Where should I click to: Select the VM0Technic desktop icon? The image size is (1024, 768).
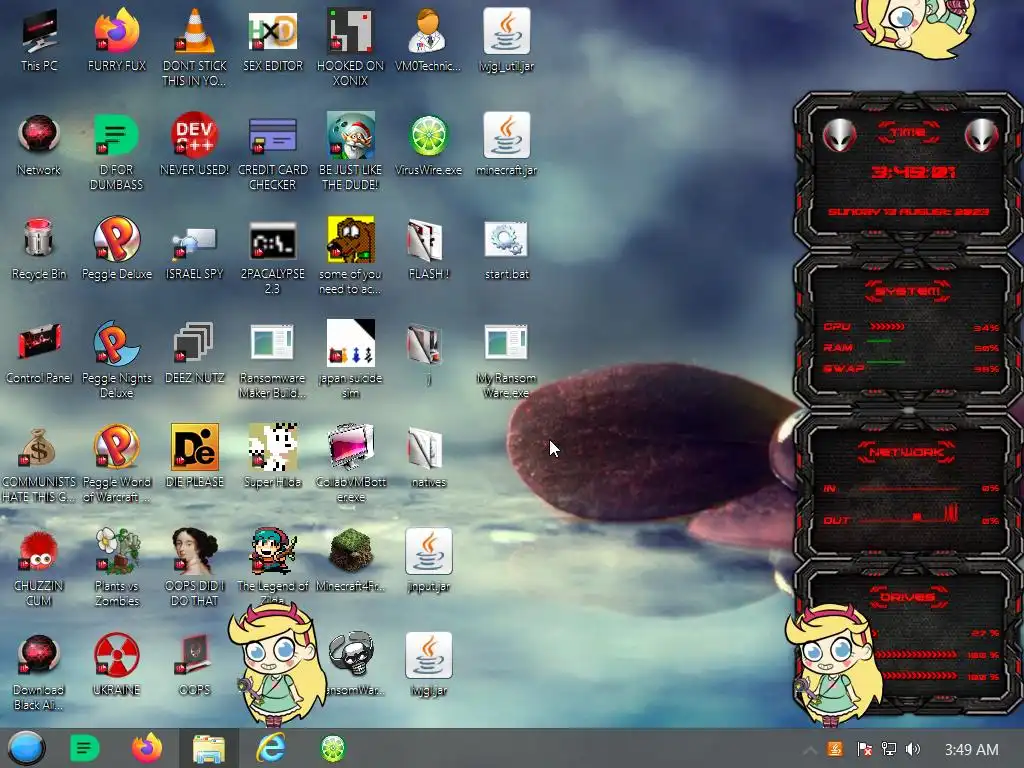tap(428, 31)
